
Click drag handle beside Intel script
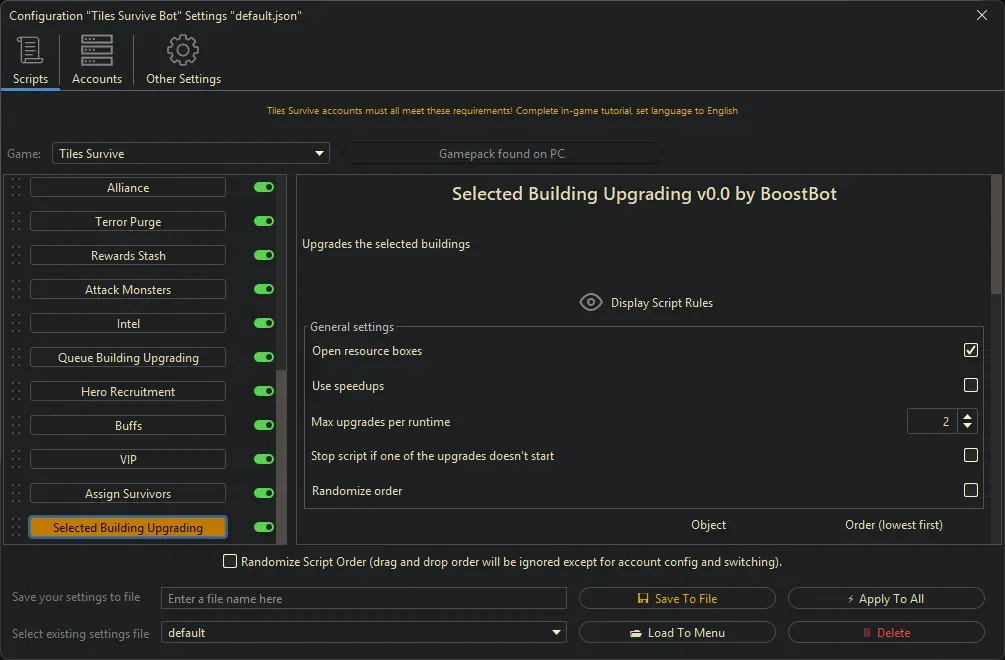pyautogui.click(x=15, y=324)
